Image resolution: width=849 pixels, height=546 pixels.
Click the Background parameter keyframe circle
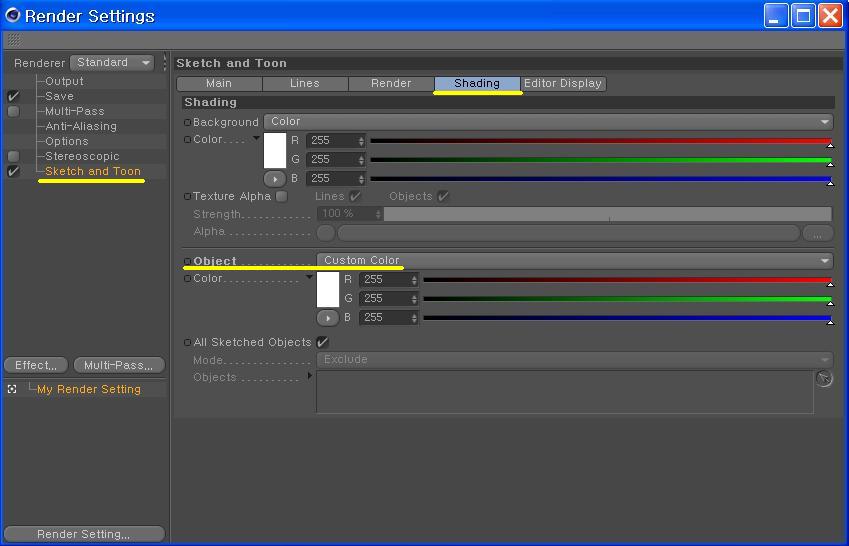click(x=187, y=122)
